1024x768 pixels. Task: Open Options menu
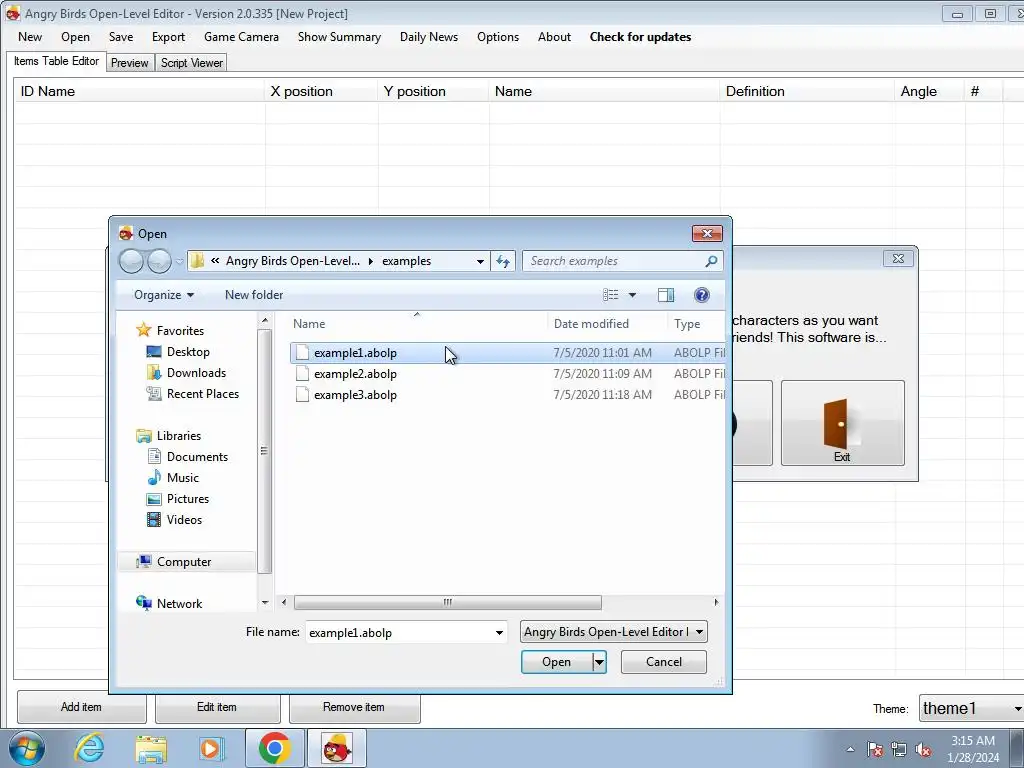498,37
